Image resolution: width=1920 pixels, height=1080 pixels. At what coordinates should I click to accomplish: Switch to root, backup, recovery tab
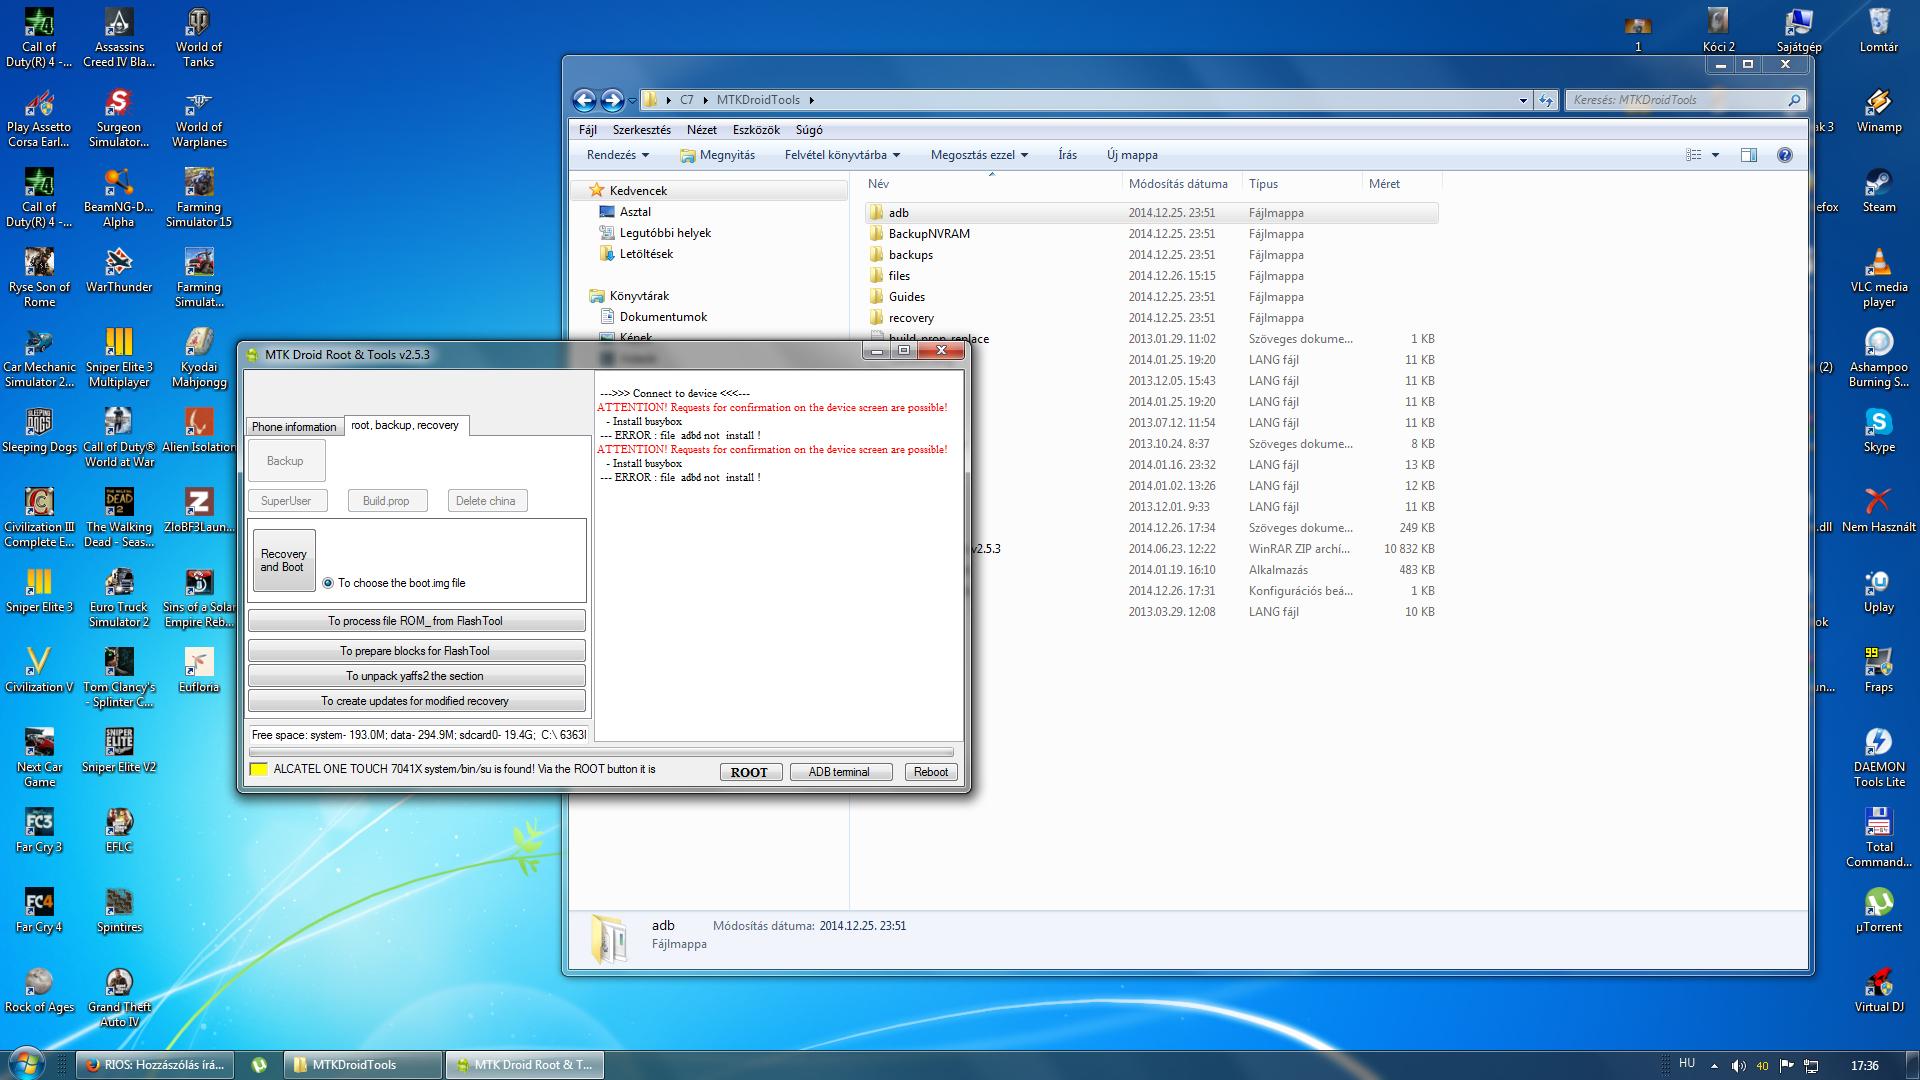(405, 425)
